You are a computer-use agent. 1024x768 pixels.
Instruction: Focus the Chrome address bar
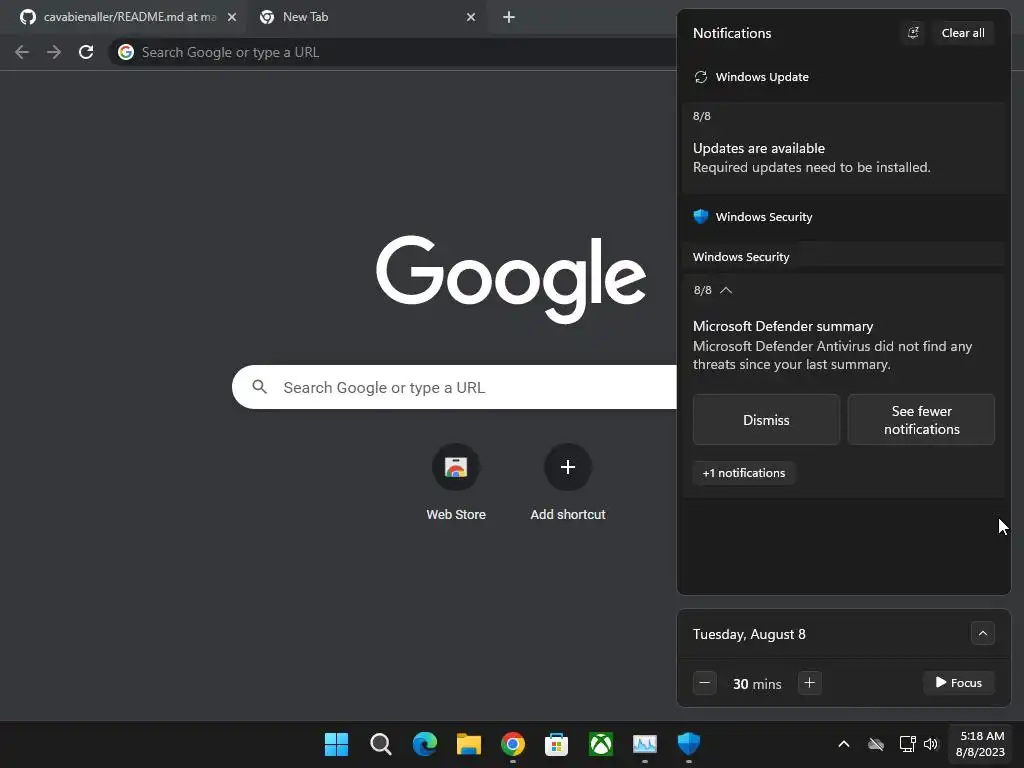point(393,52)
